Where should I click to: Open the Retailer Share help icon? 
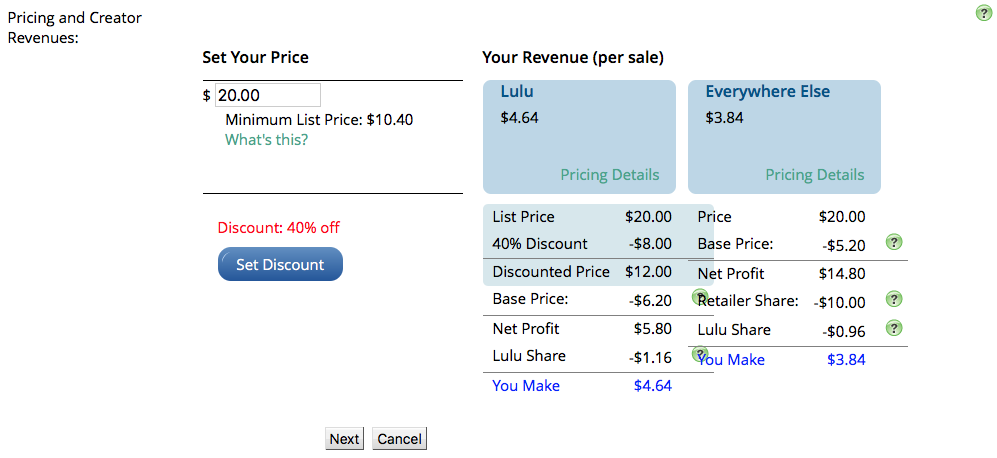894,299
